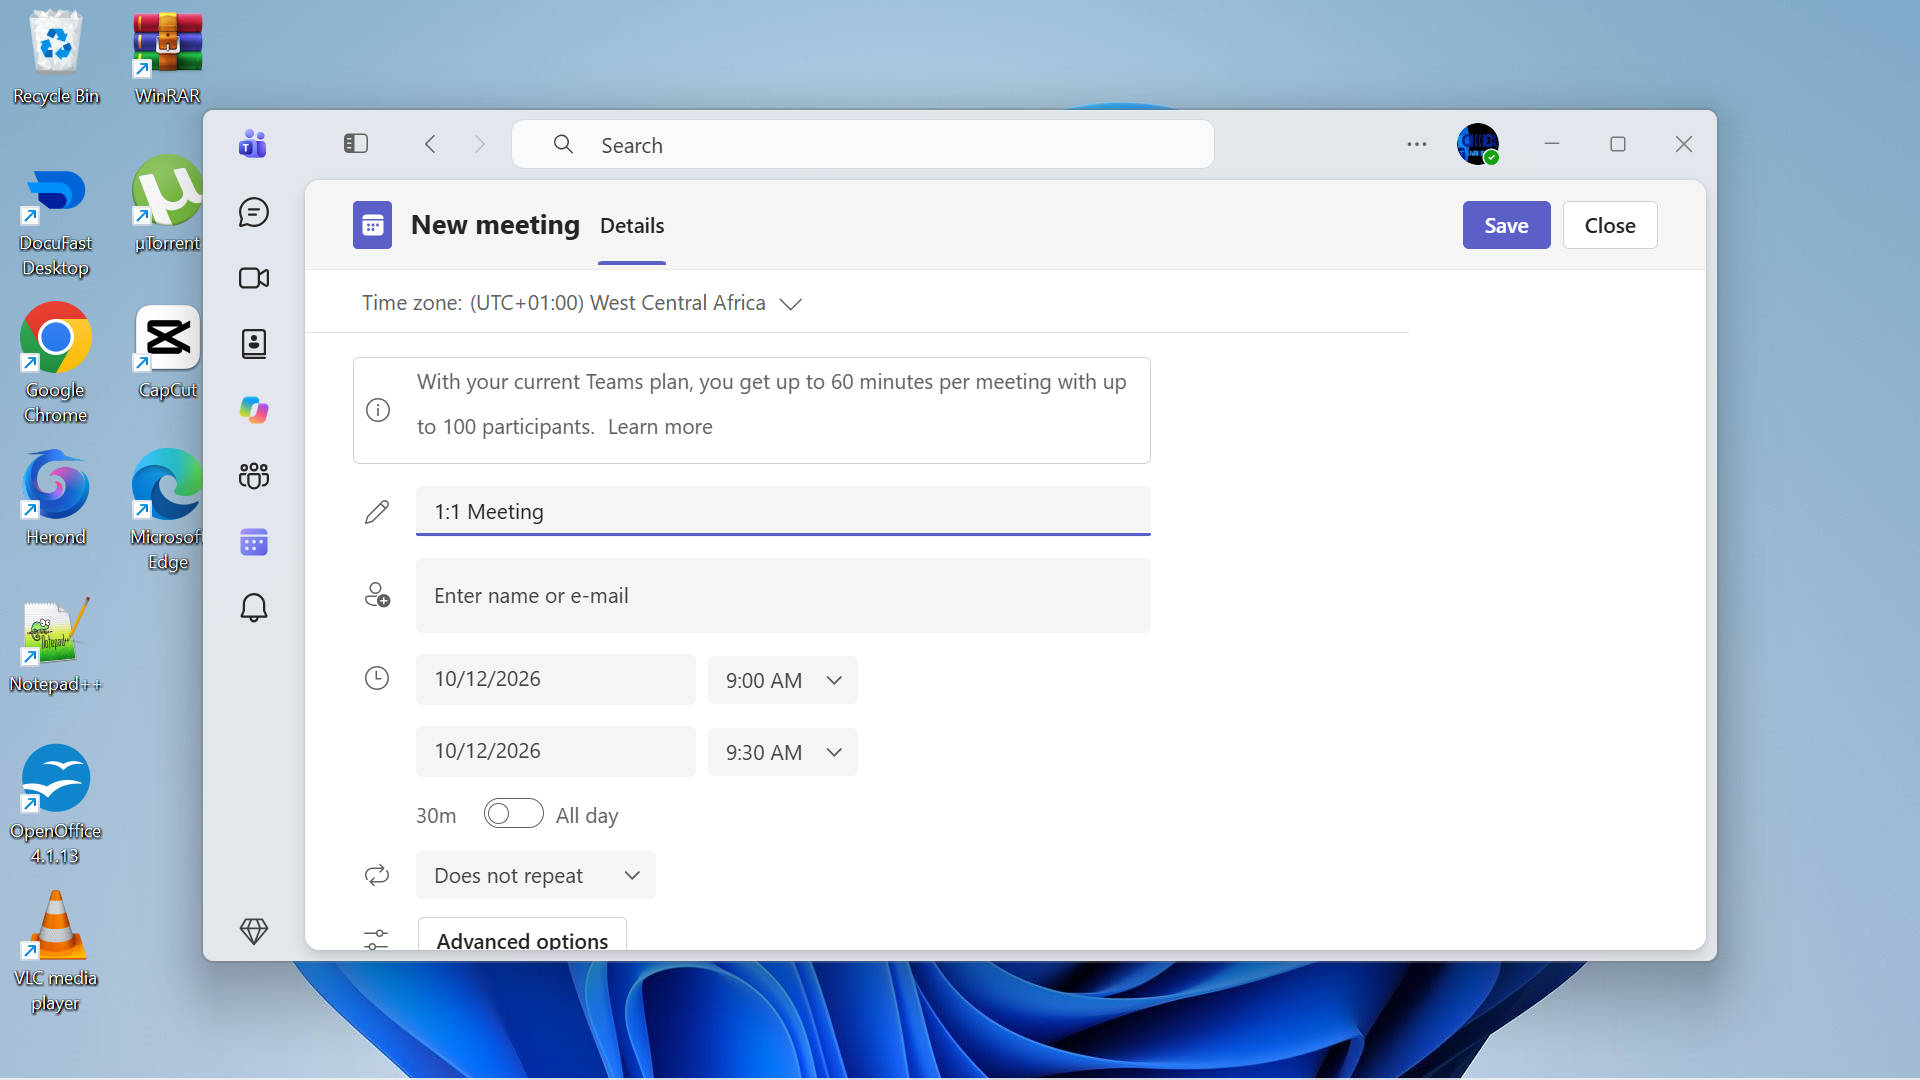Open the Learn more link
Viewport: 1920px width, 1080px height.
click(x=660, y=427)
